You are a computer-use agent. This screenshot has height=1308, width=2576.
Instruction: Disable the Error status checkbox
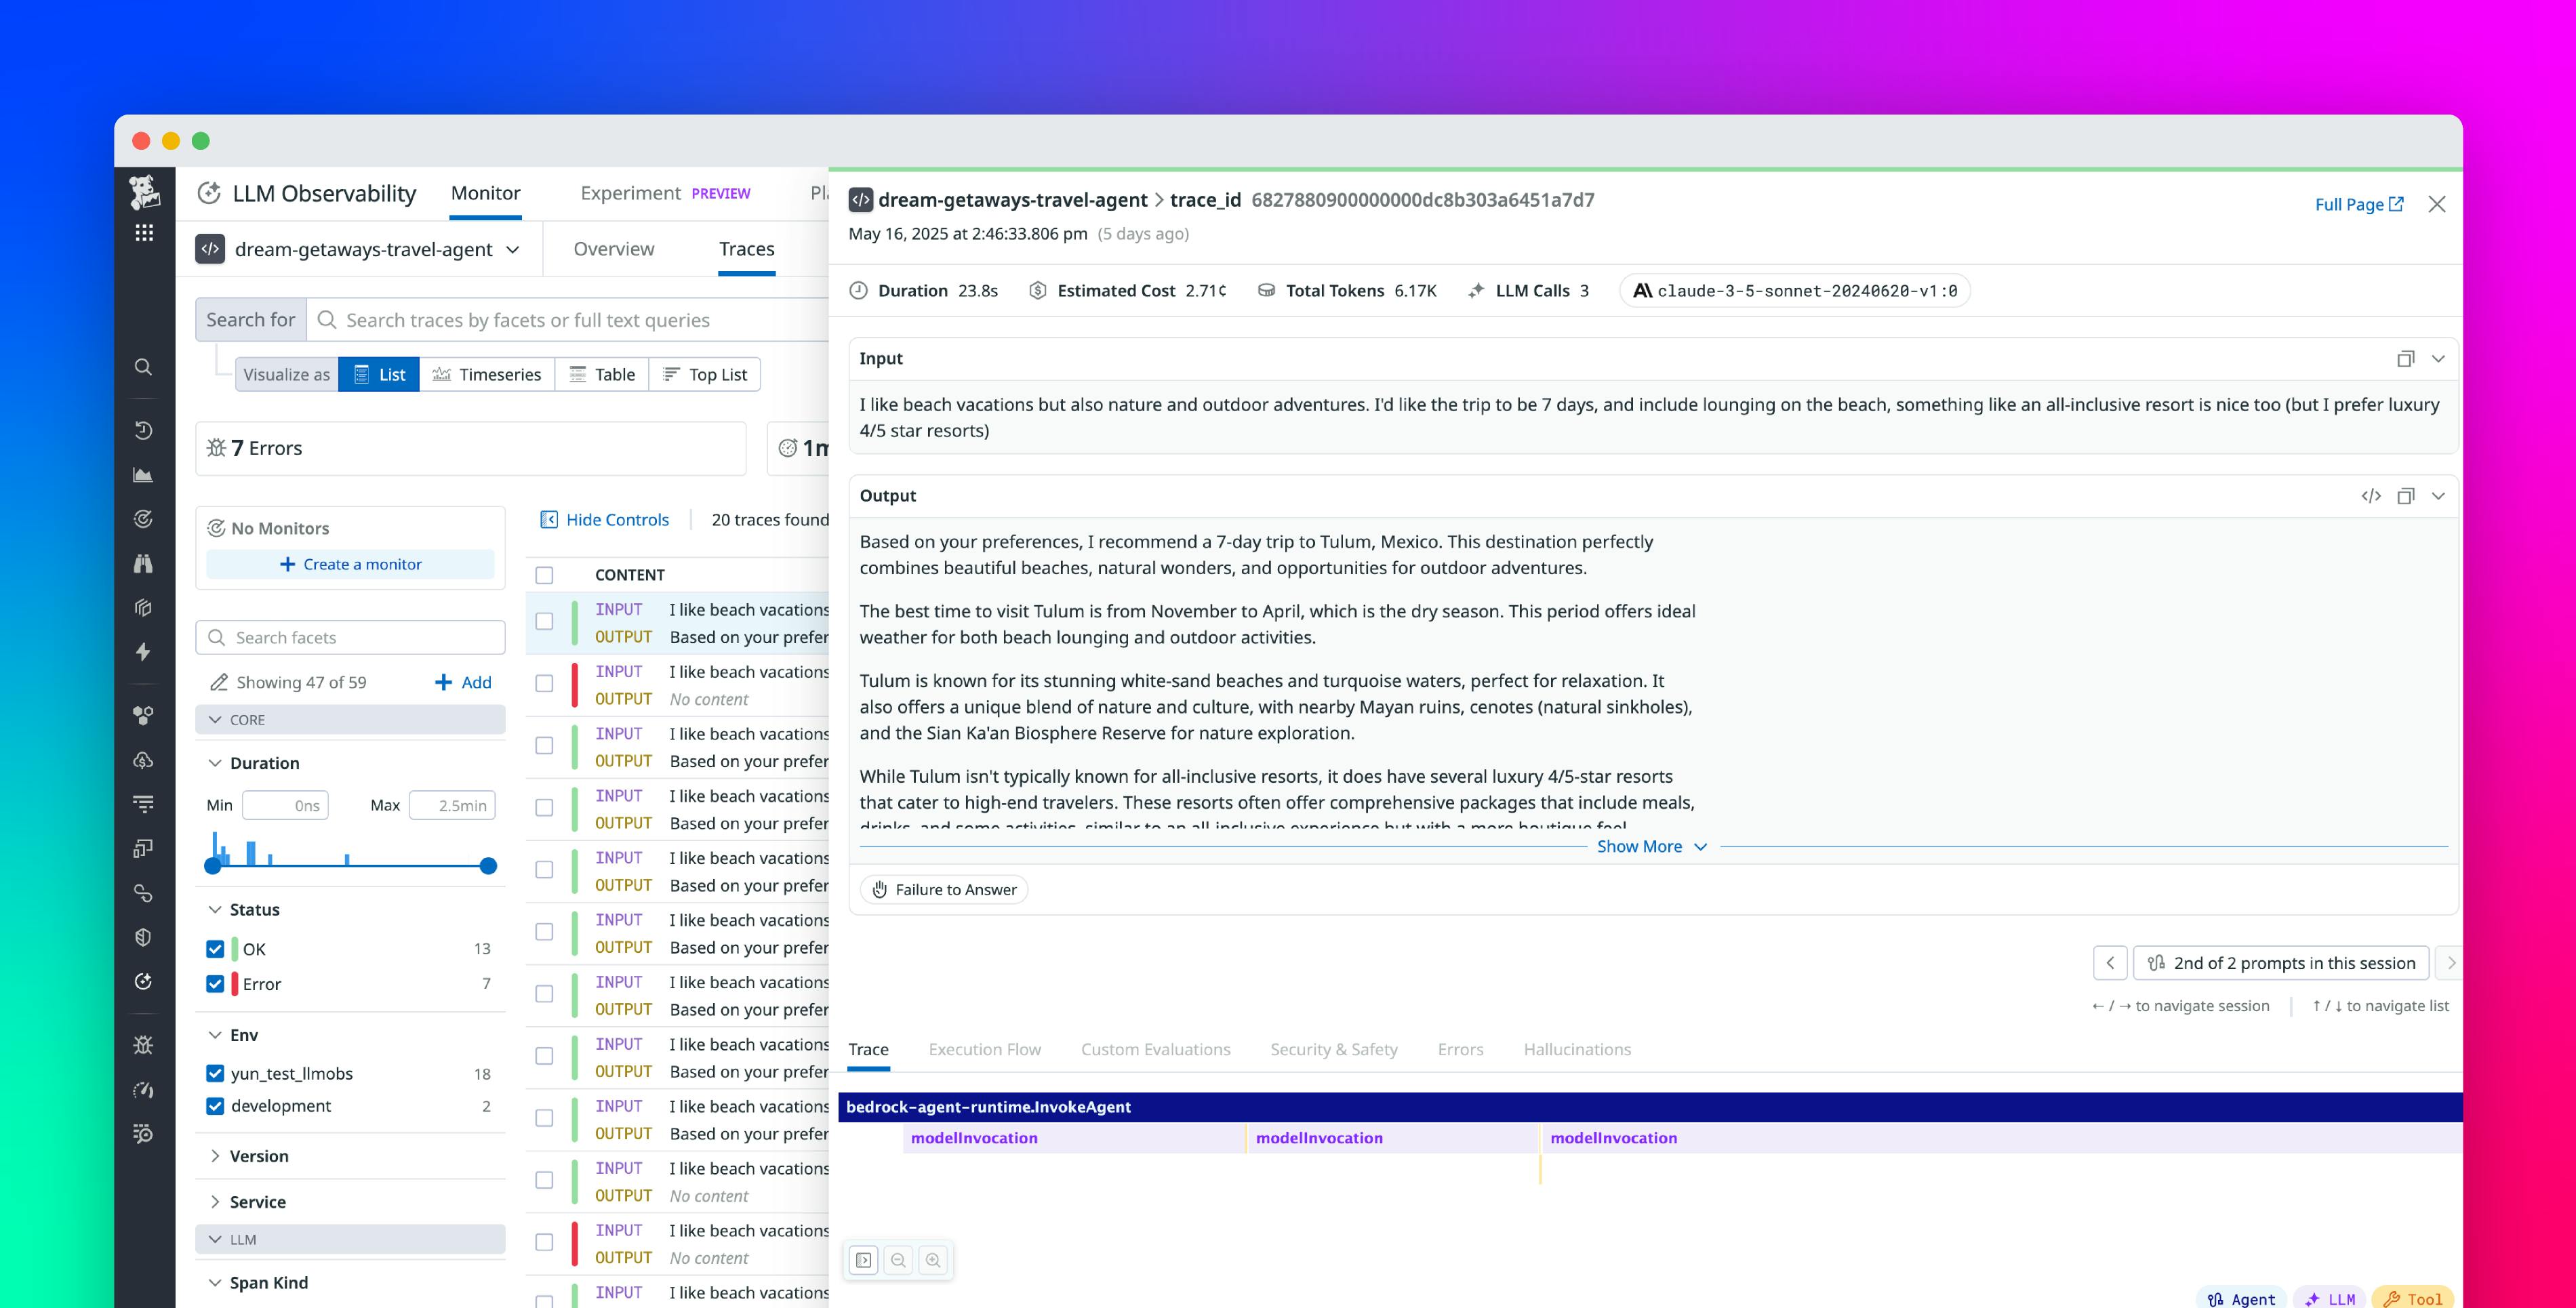coord(215,984)
